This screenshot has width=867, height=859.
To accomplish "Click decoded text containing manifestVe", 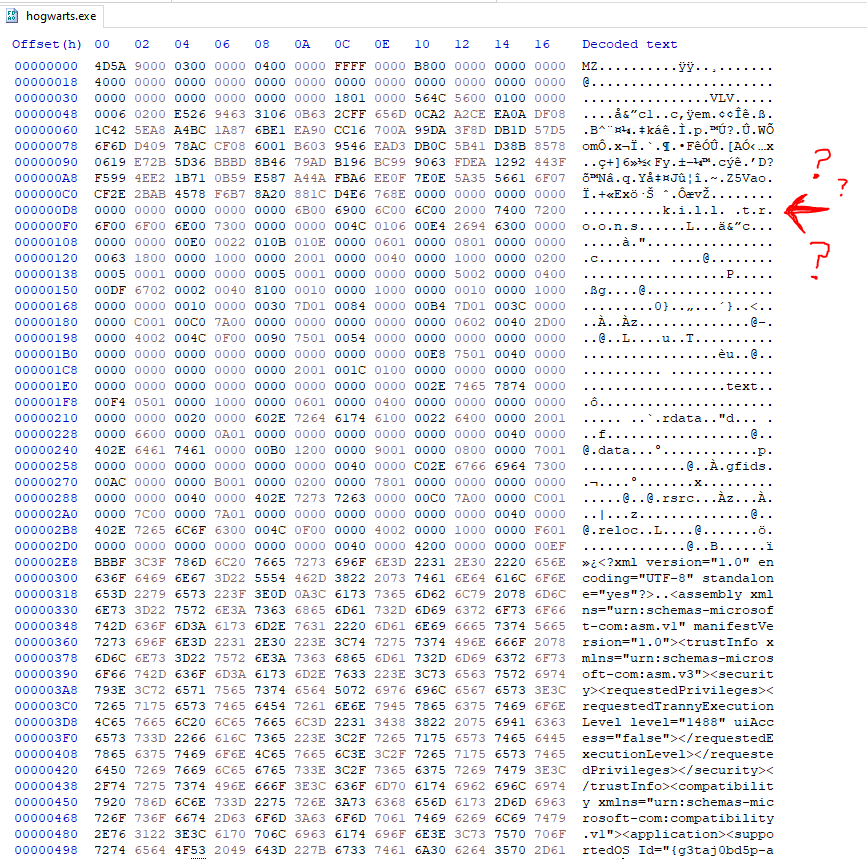I will (x=677, y=627).
